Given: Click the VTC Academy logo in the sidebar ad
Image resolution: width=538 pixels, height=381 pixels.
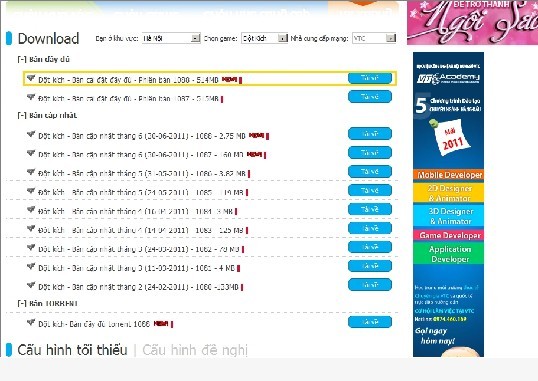Looking at the screenshot, I should pyautogui.click(x=448, y=79).
